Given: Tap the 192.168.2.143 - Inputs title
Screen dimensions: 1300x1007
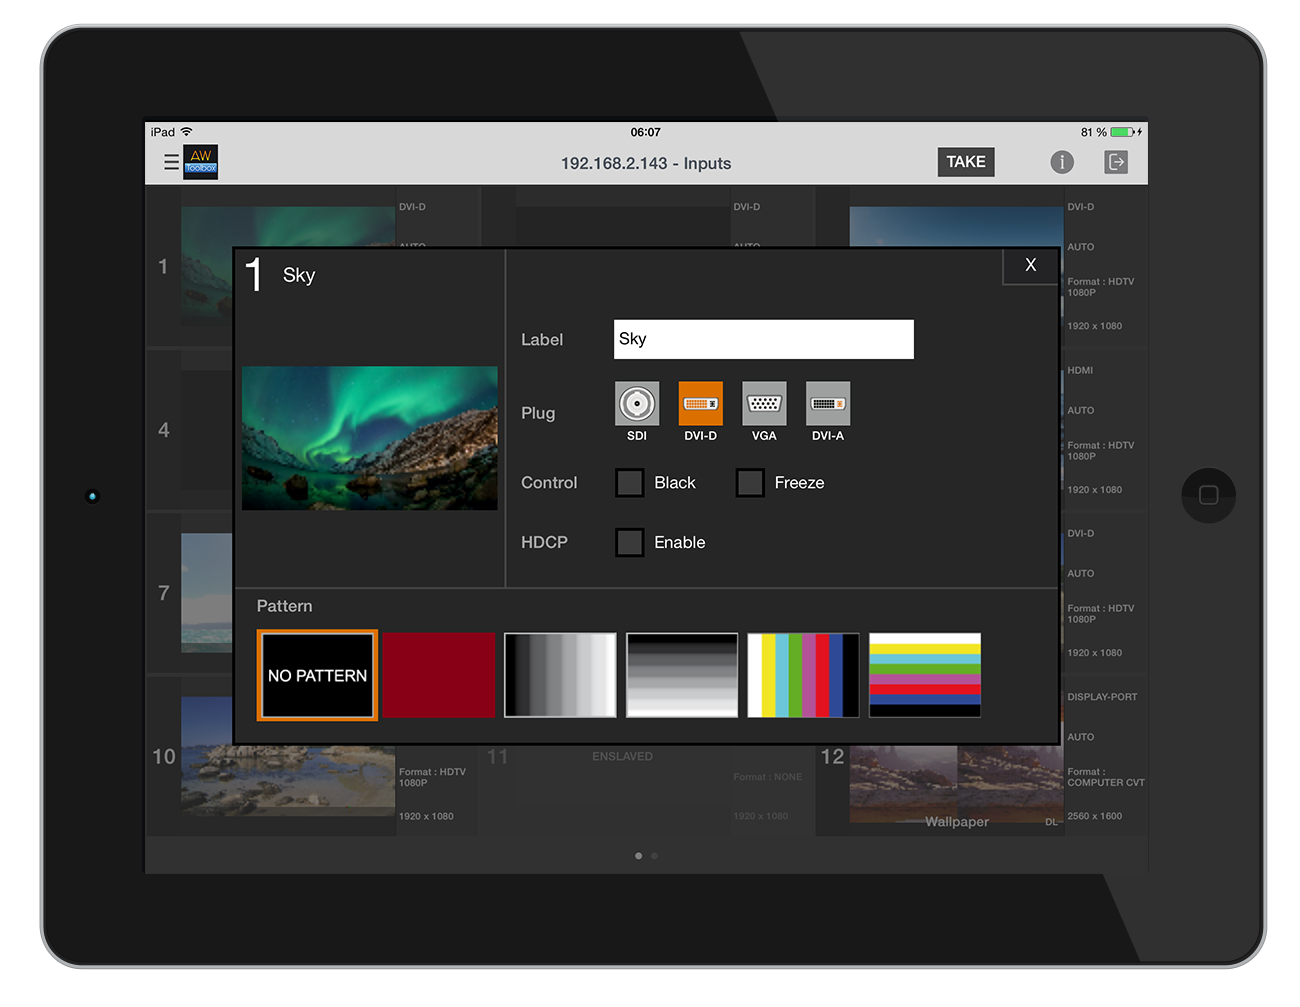Looking at the screenshot, I should [646, 163].
